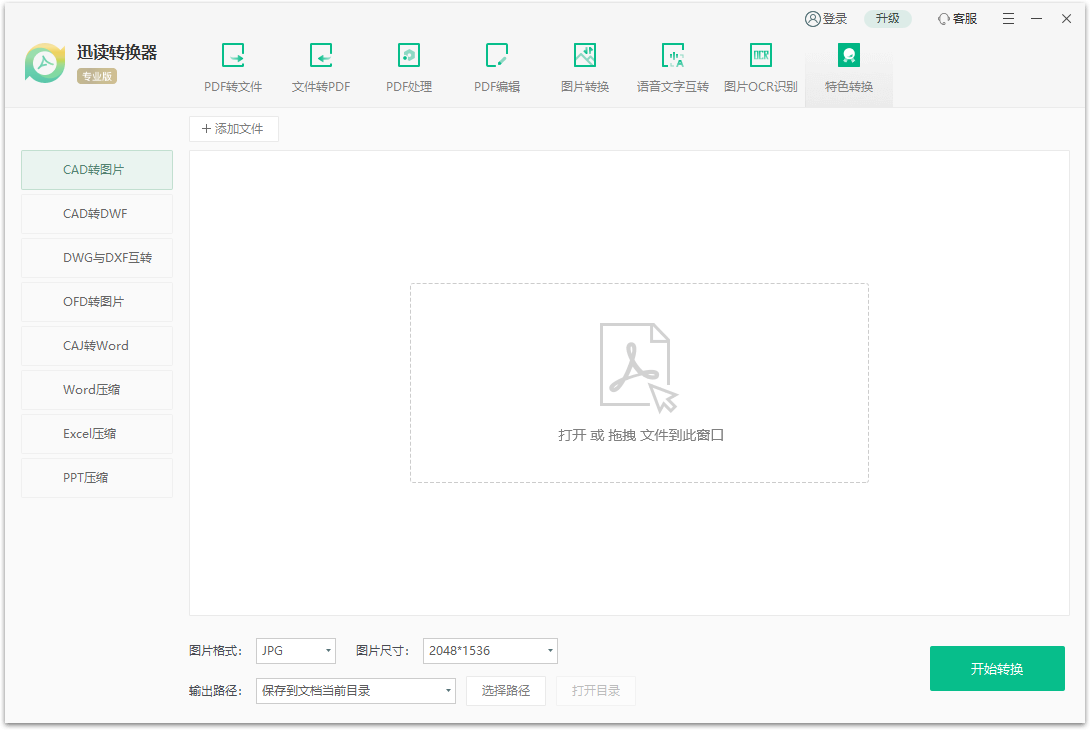Open the JPG image format dropdown
The width and height of the screenshot is (1090, 730).
(x=295, y=651)
